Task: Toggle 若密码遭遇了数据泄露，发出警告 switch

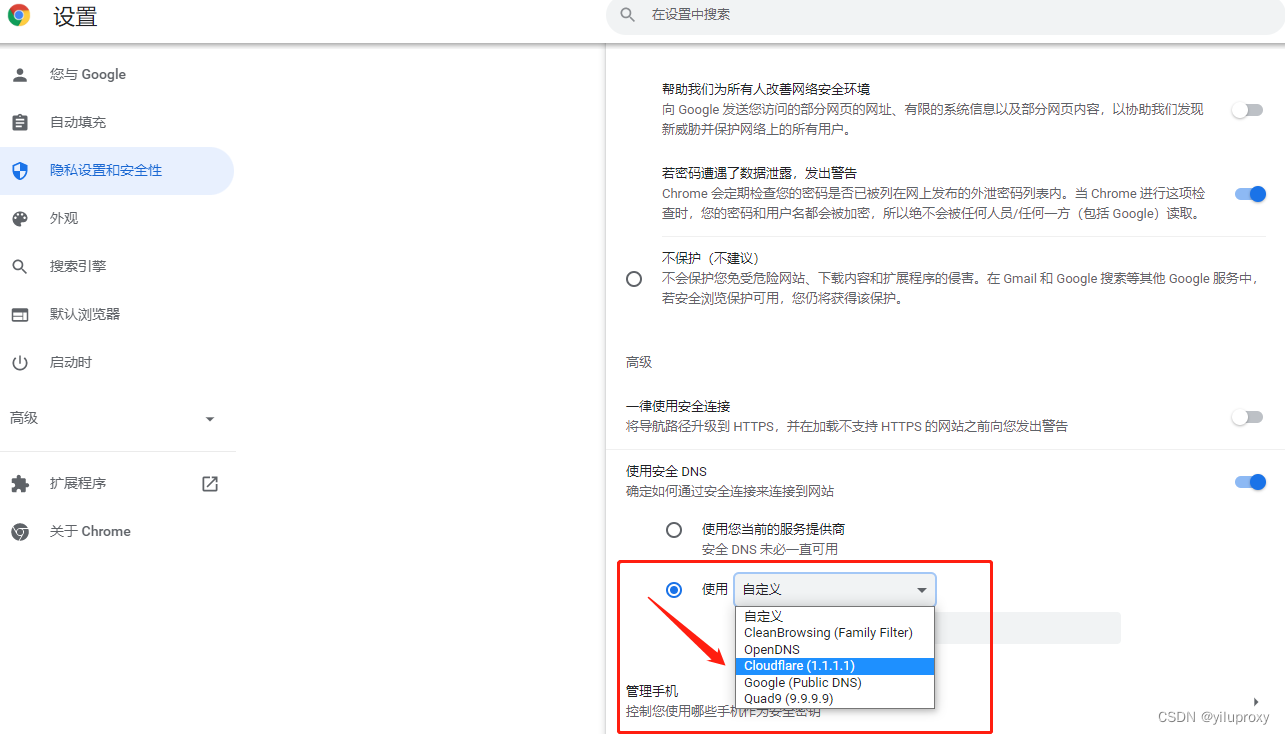Action: tap(1250, 194)
